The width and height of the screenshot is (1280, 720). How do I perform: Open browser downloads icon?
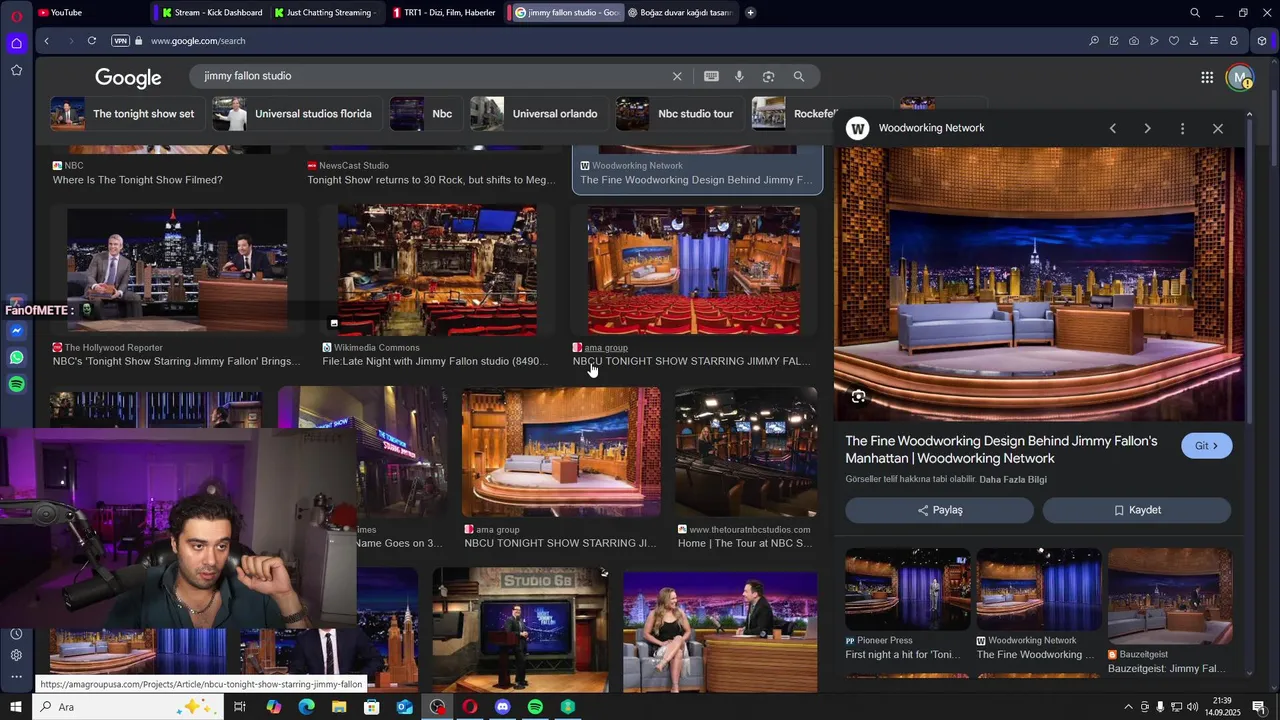pyautogui.click(x=1193, y=41)
